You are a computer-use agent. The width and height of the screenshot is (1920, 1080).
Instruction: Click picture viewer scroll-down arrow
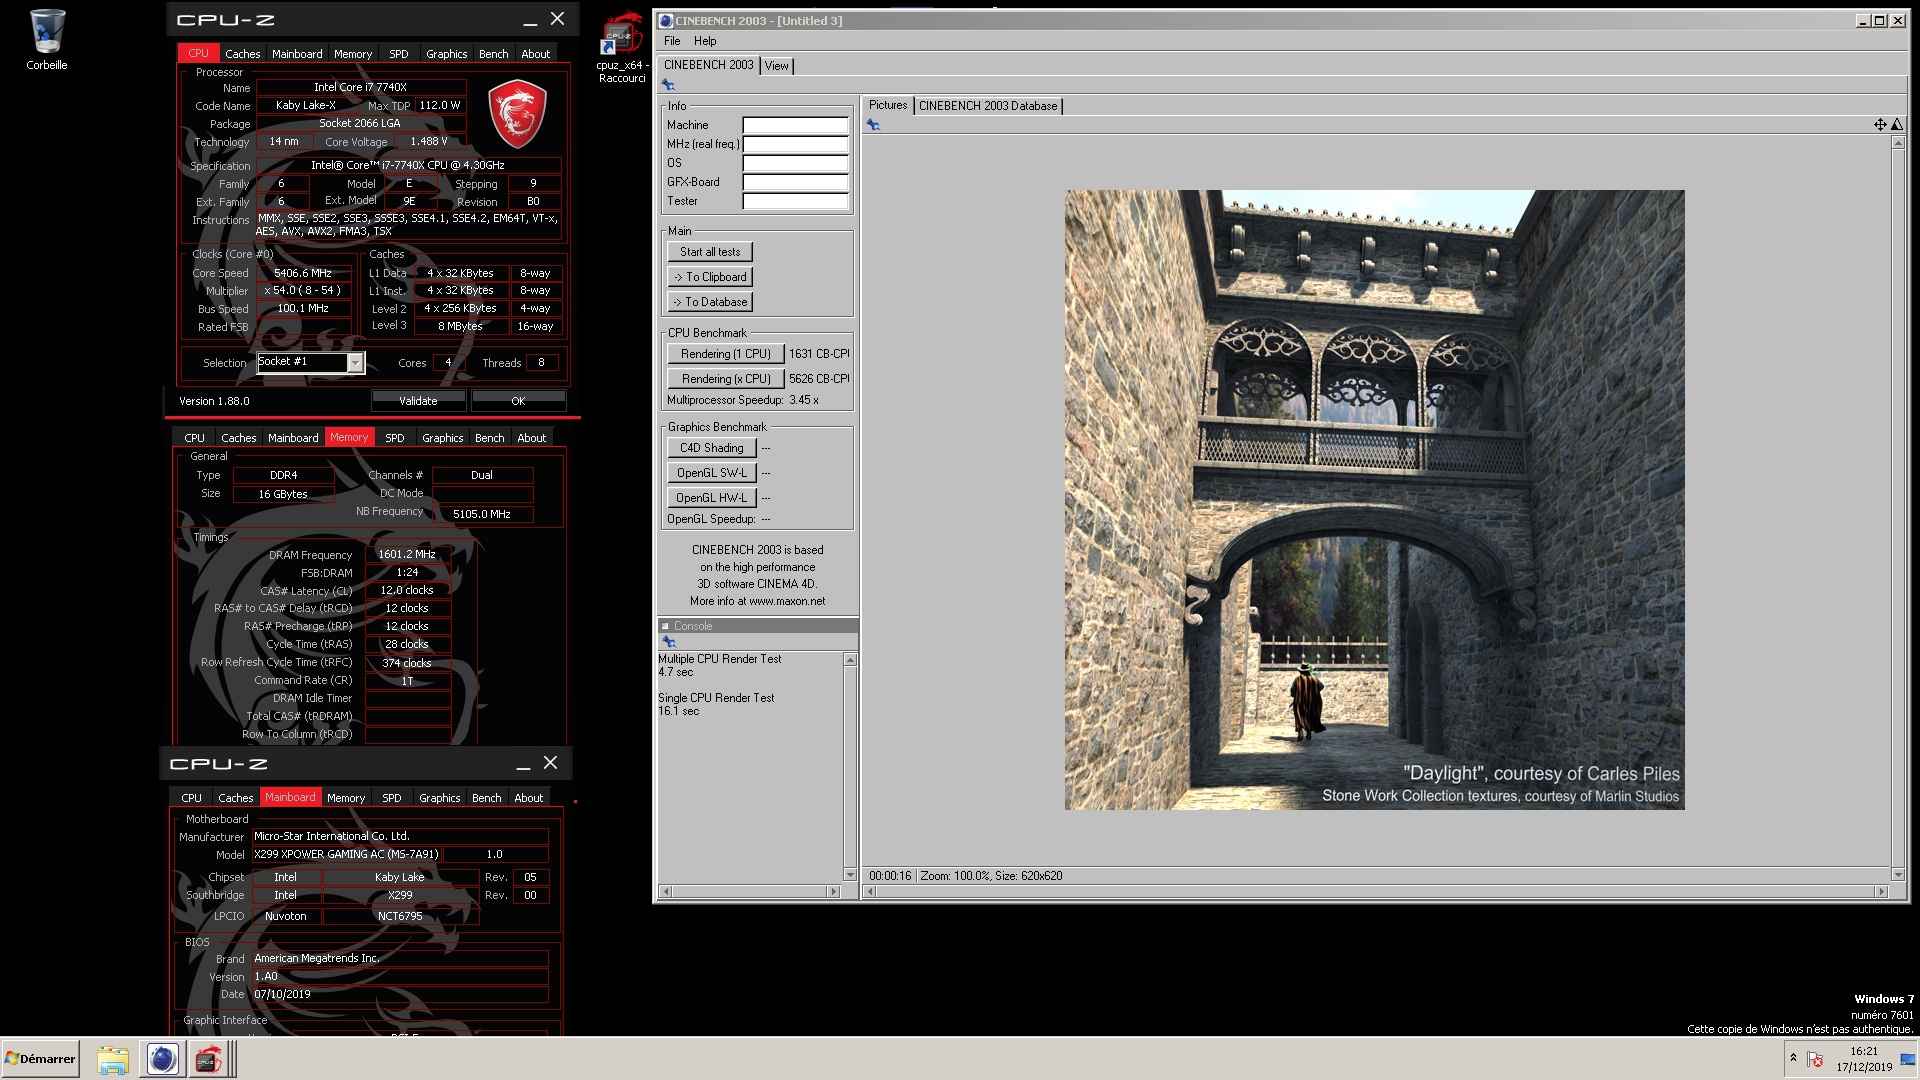1898,874
